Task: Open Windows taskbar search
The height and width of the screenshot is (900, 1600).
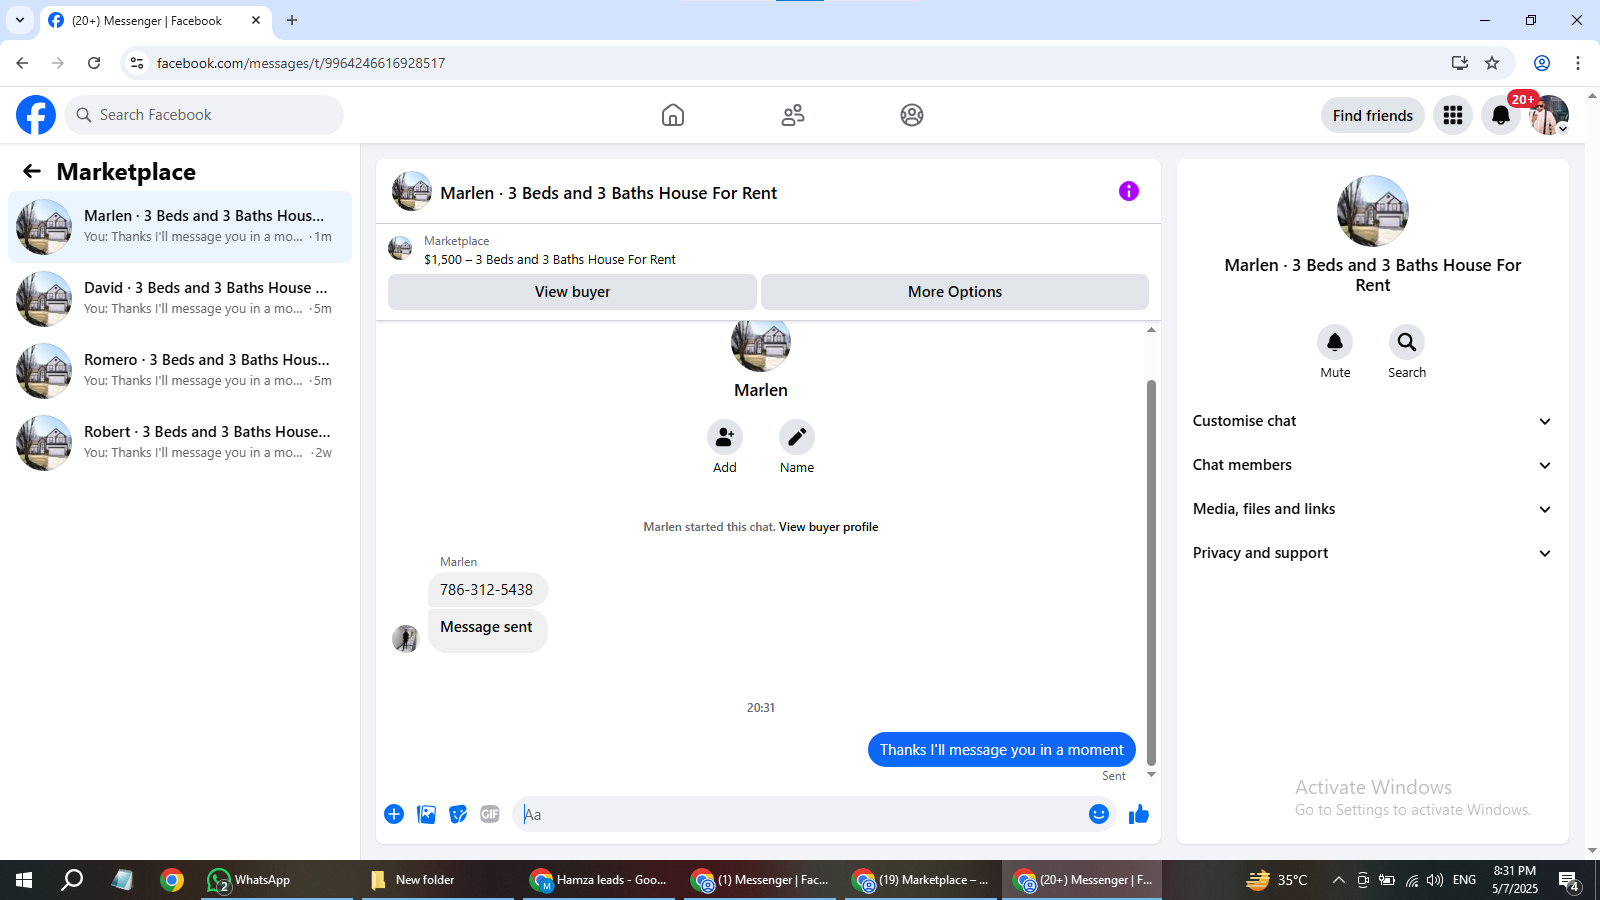Action: pos(72,880)
